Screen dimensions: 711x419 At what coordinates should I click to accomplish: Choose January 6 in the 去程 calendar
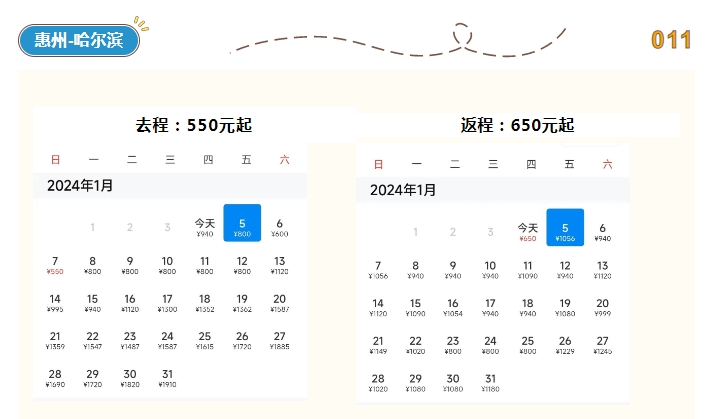click(x=279, y=227)
